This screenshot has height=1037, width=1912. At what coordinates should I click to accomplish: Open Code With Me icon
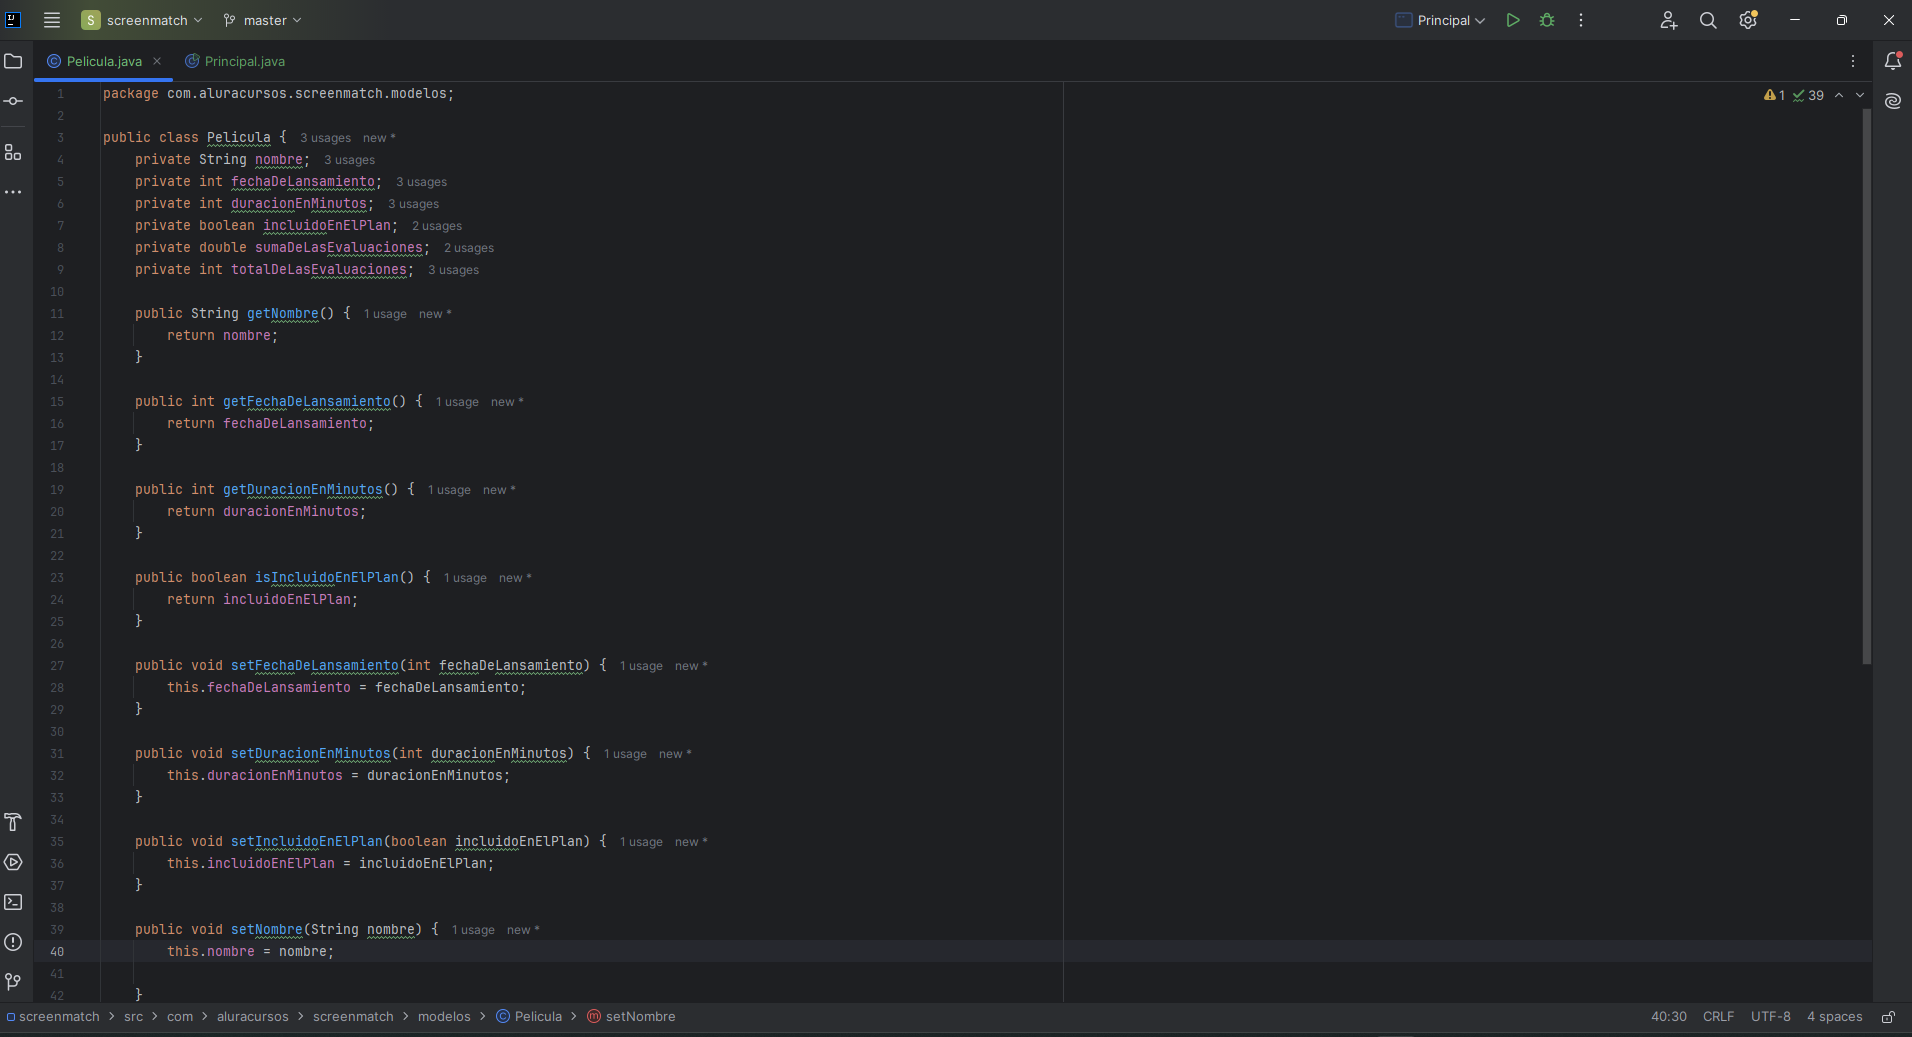pos(1668,20)
